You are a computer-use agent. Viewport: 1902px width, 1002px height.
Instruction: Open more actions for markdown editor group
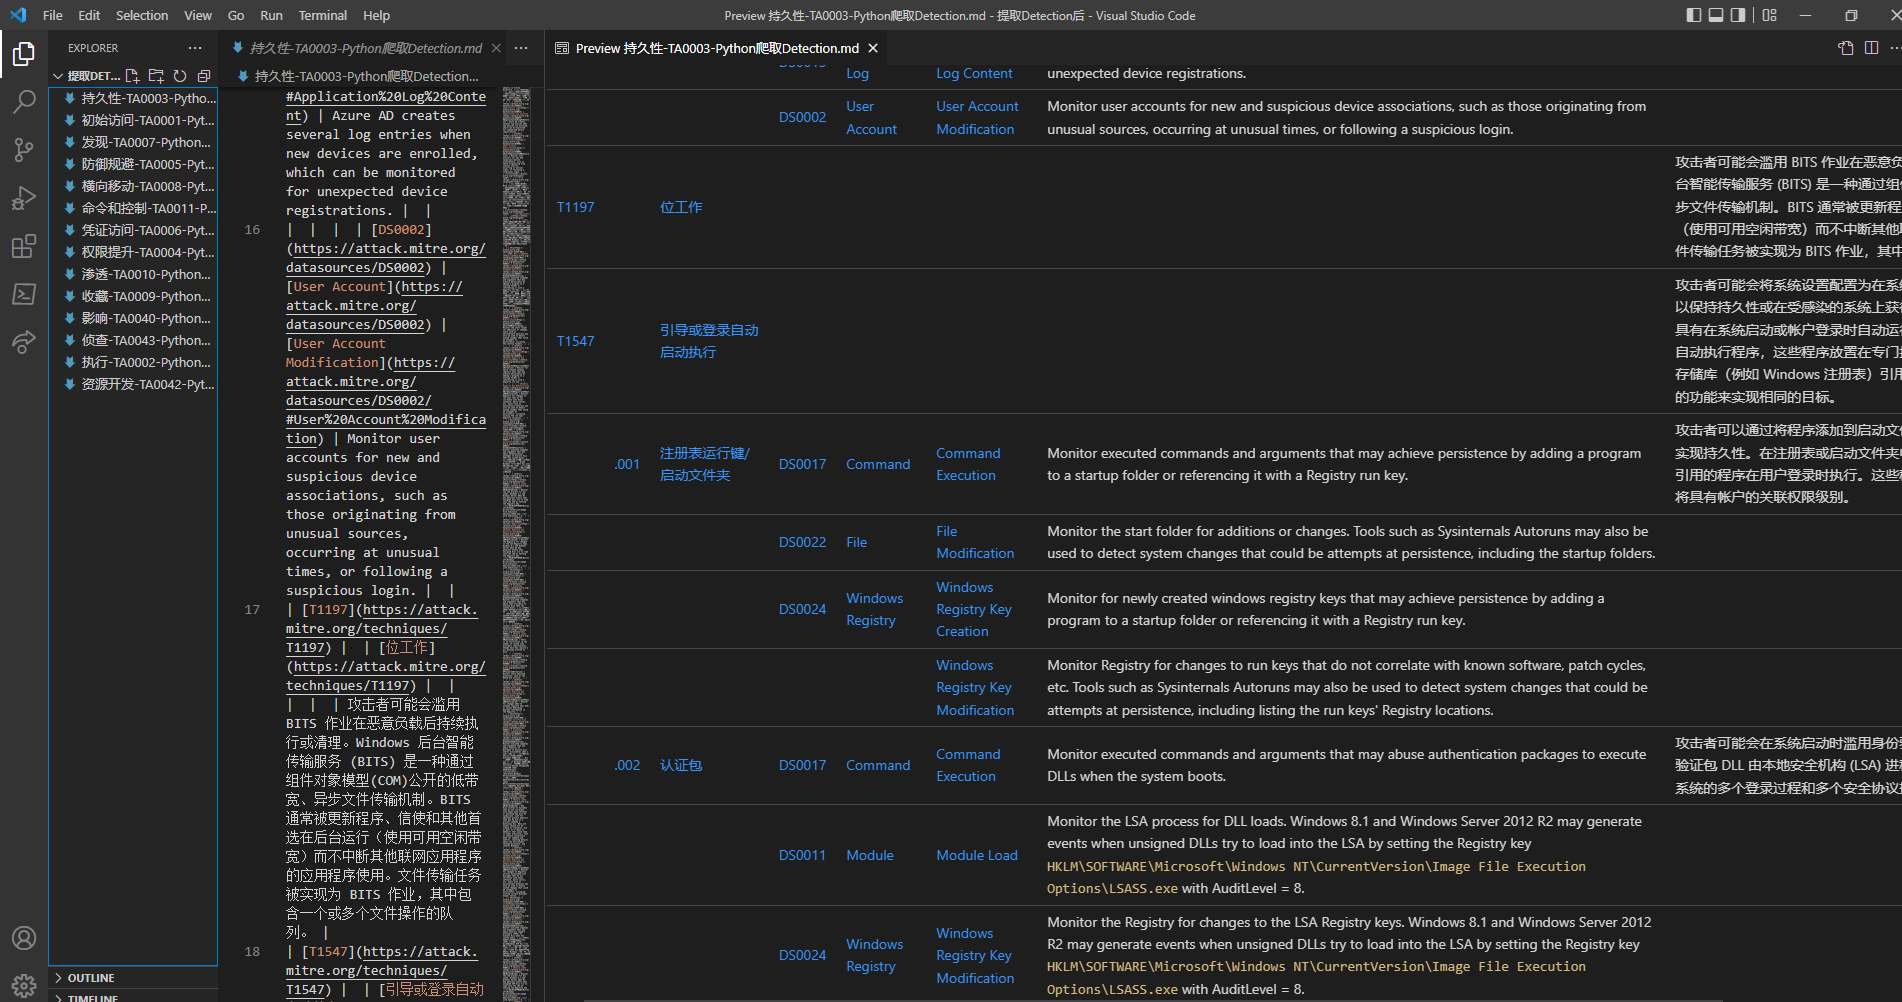coord(521,48)
